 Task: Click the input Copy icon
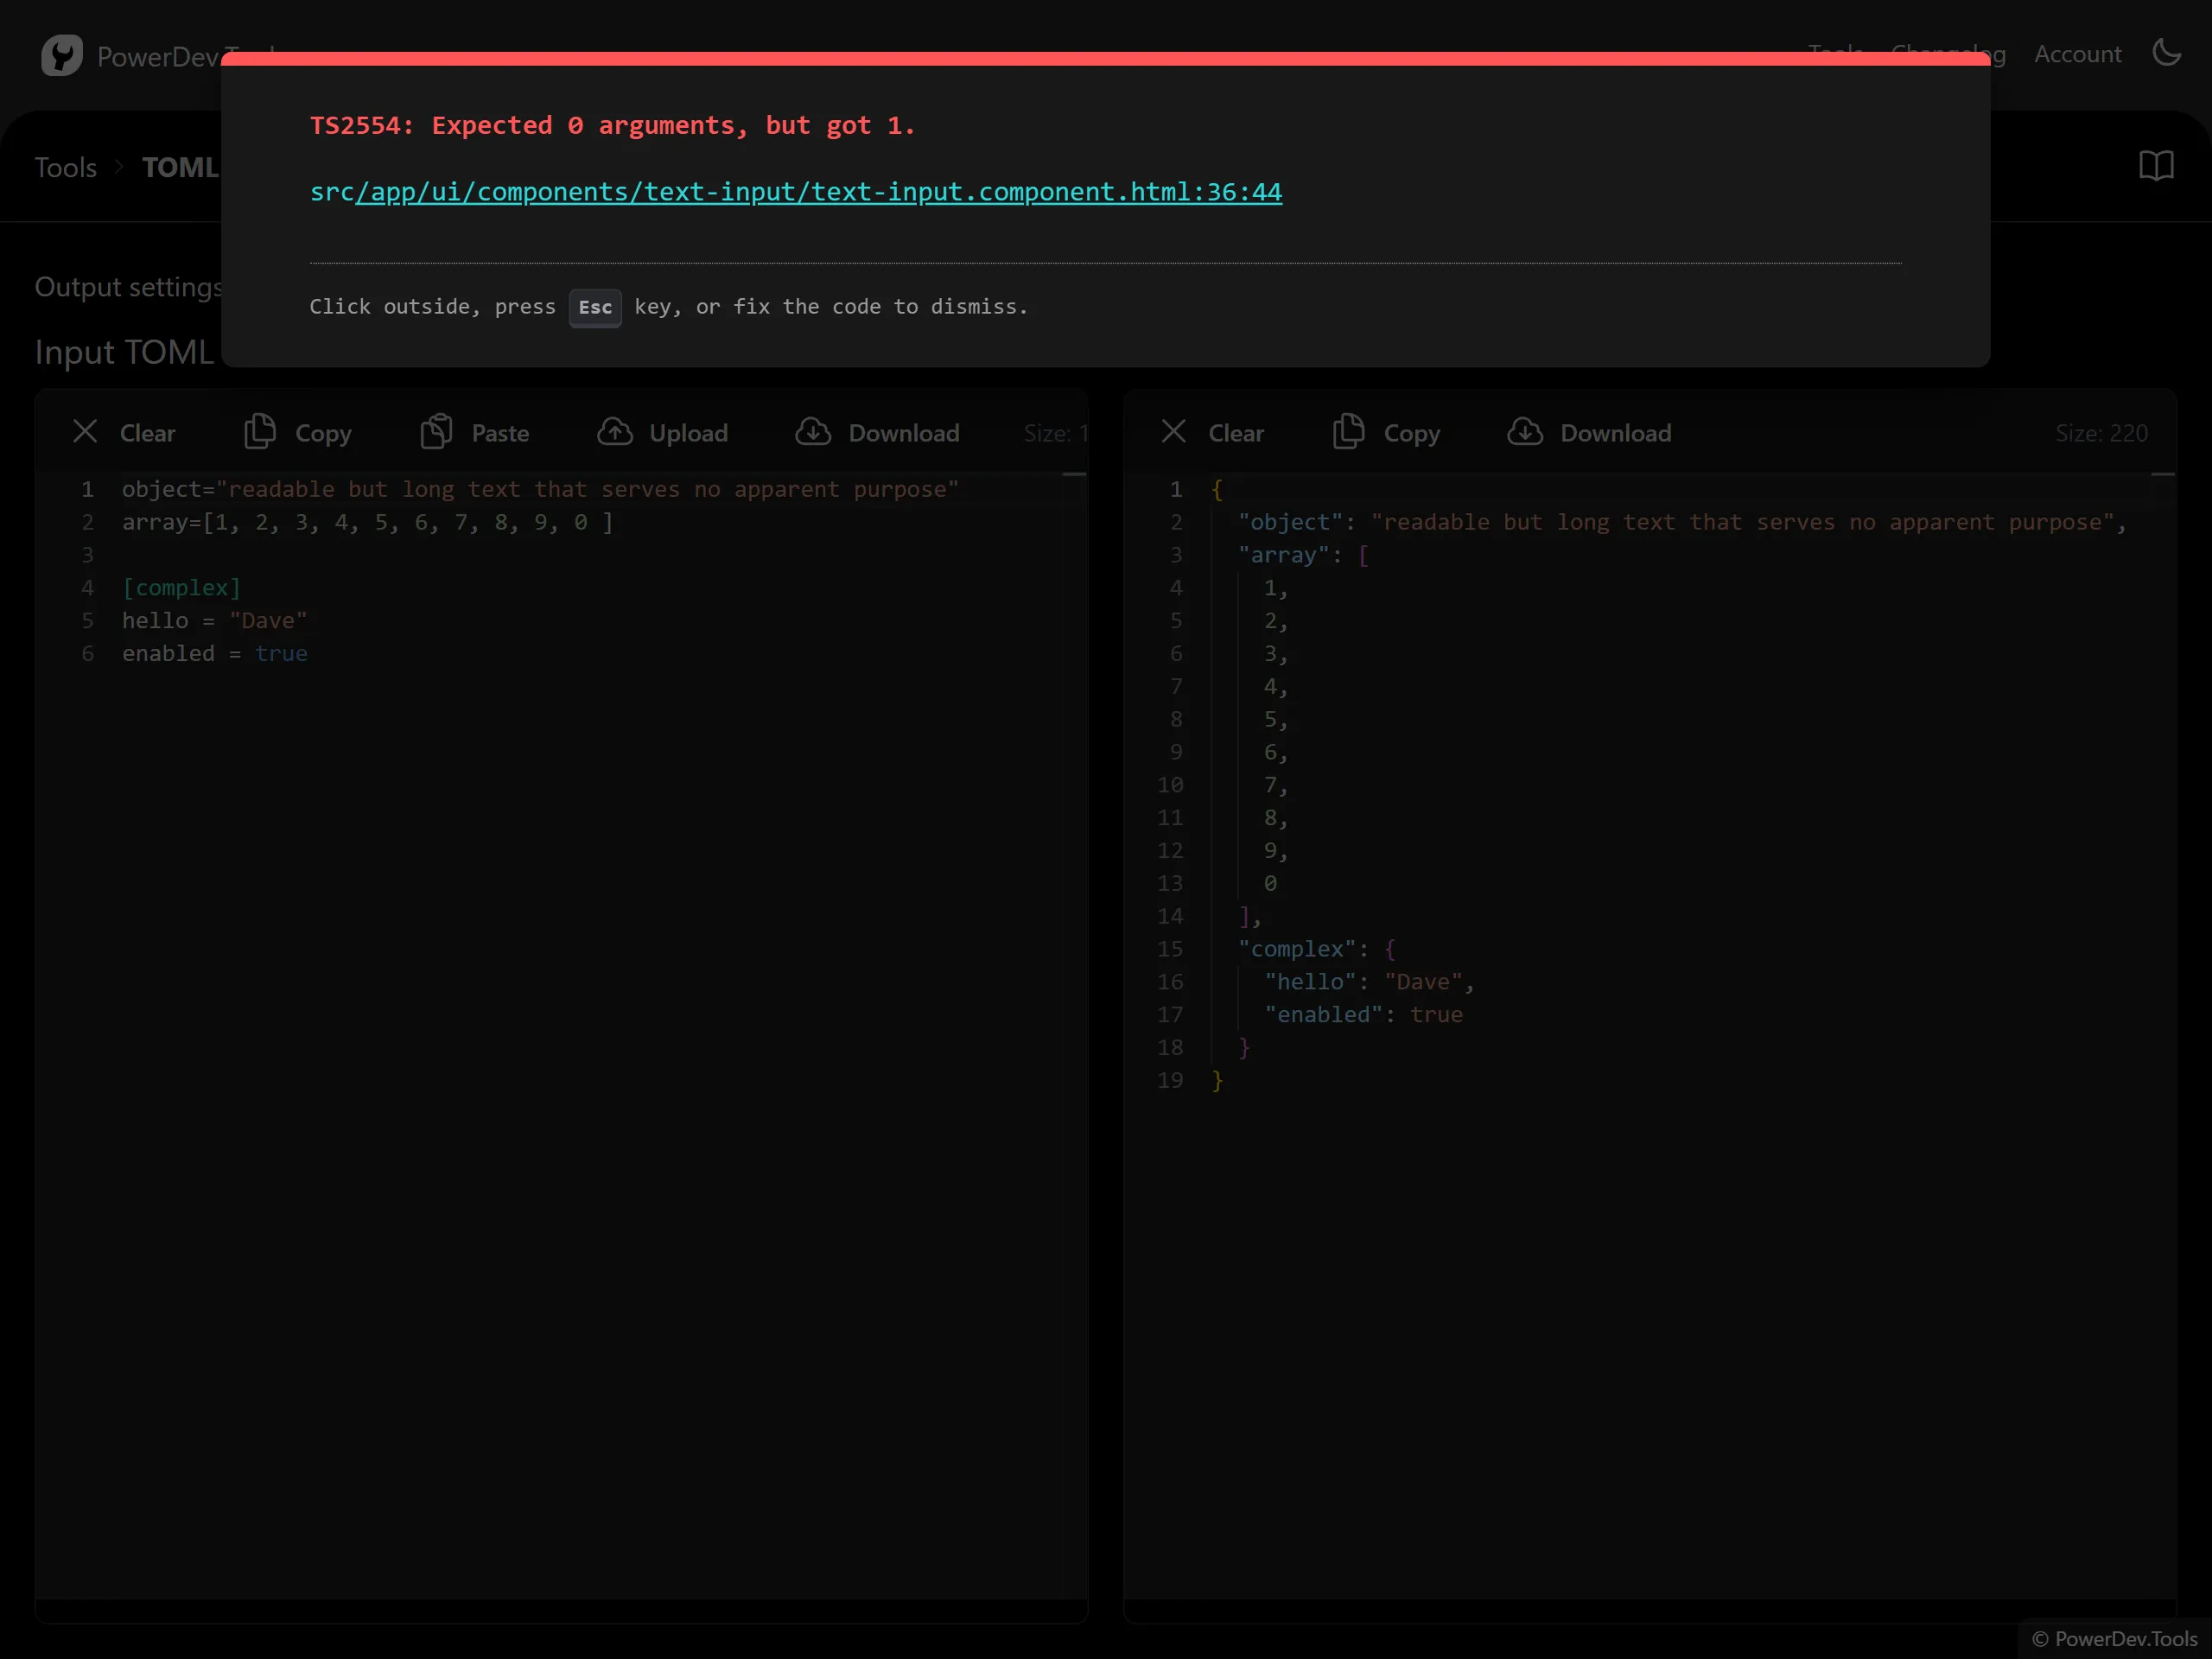point(260,432)
